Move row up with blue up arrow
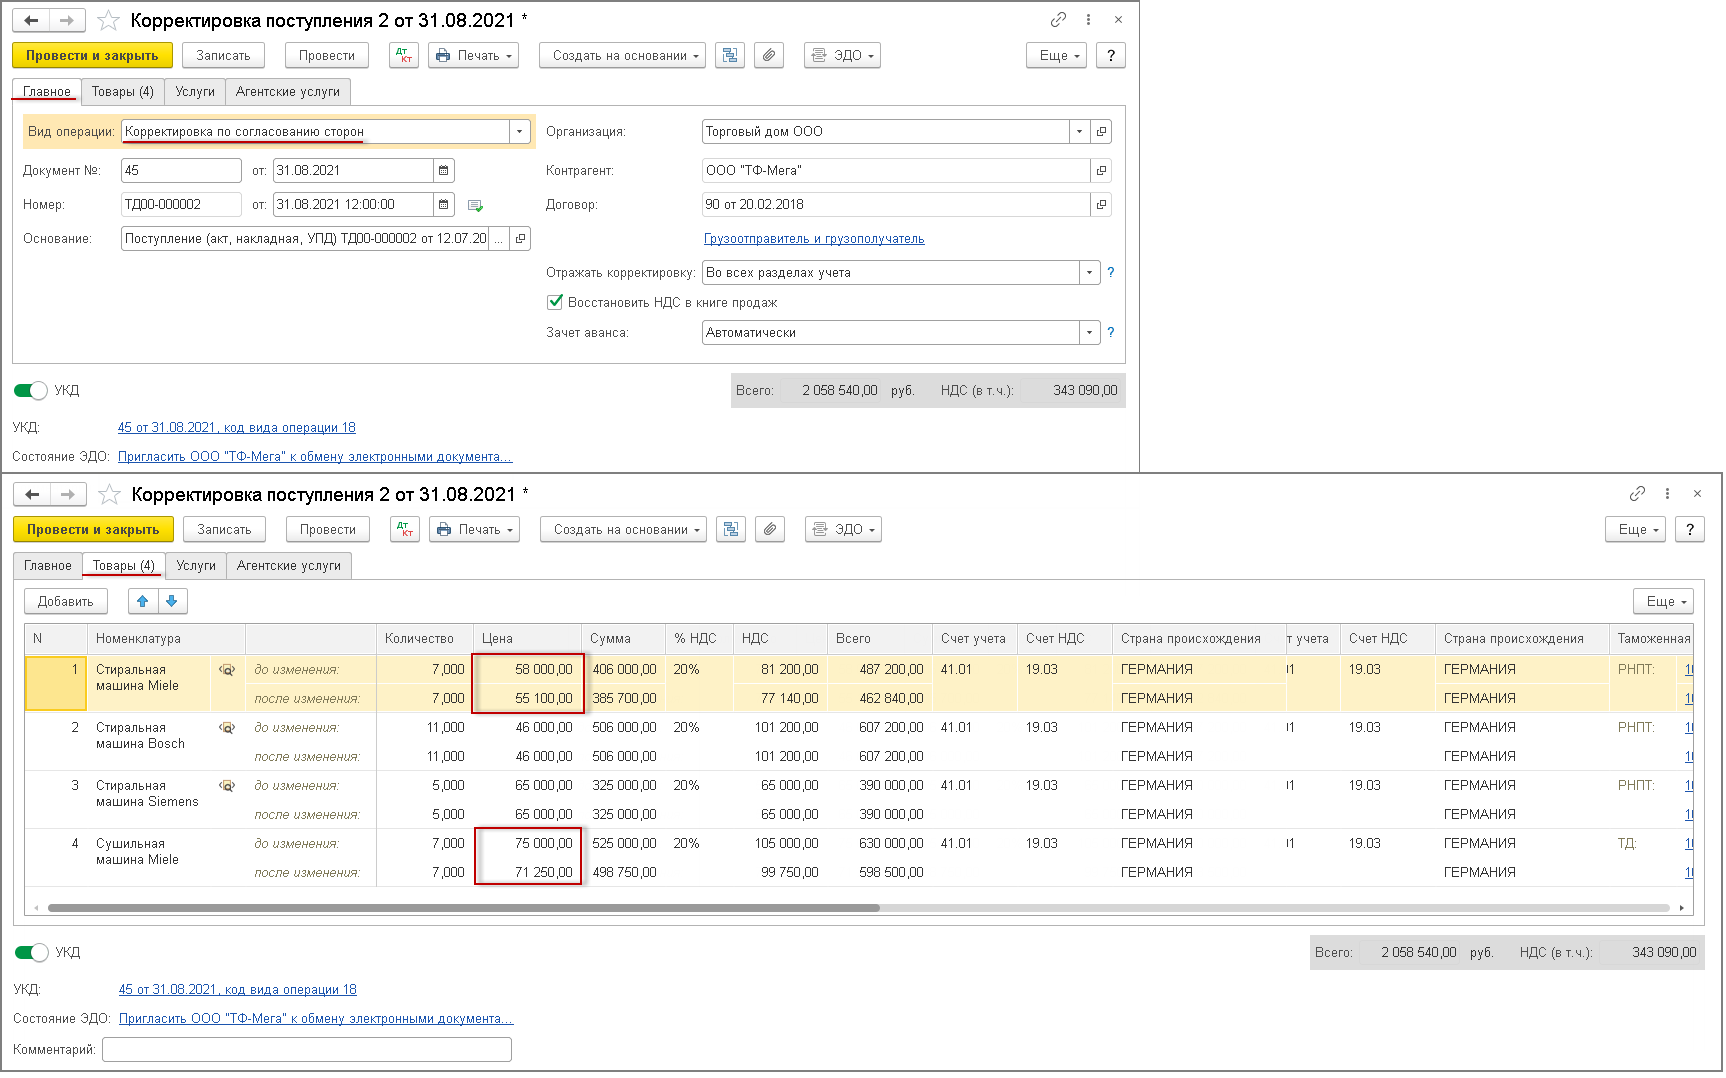This screenshot has height=1078, width=1726. [x=143, y=601]
